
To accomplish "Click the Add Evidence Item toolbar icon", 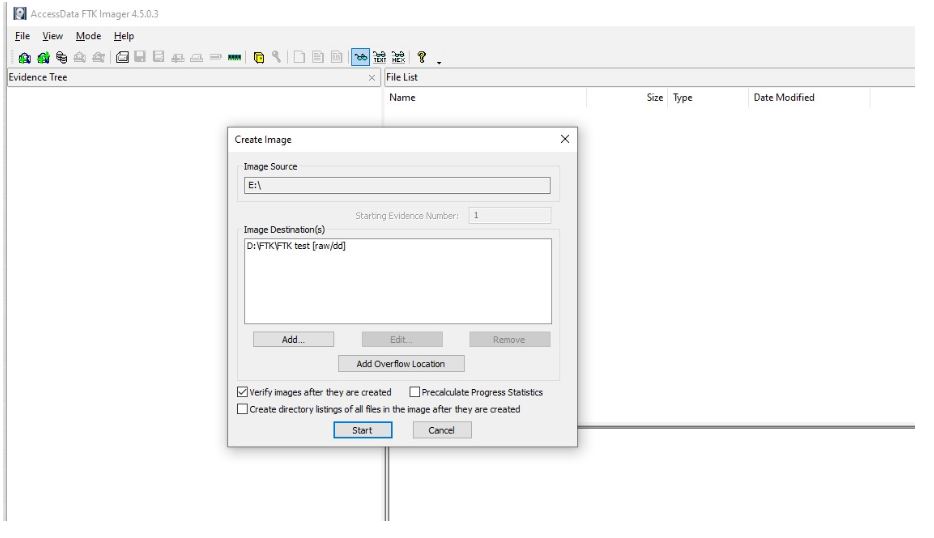I will 24,57.
